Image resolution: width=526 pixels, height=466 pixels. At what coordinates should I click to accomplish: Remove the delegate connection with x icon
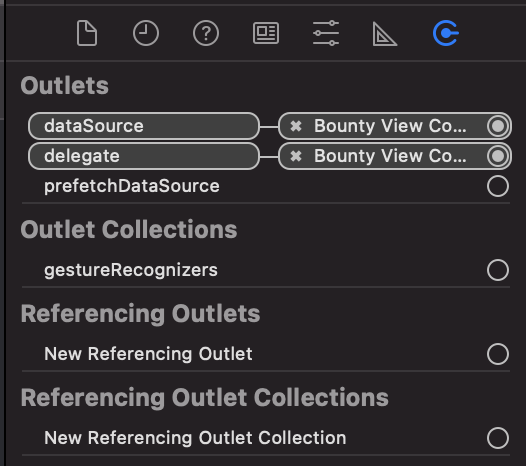296,156
